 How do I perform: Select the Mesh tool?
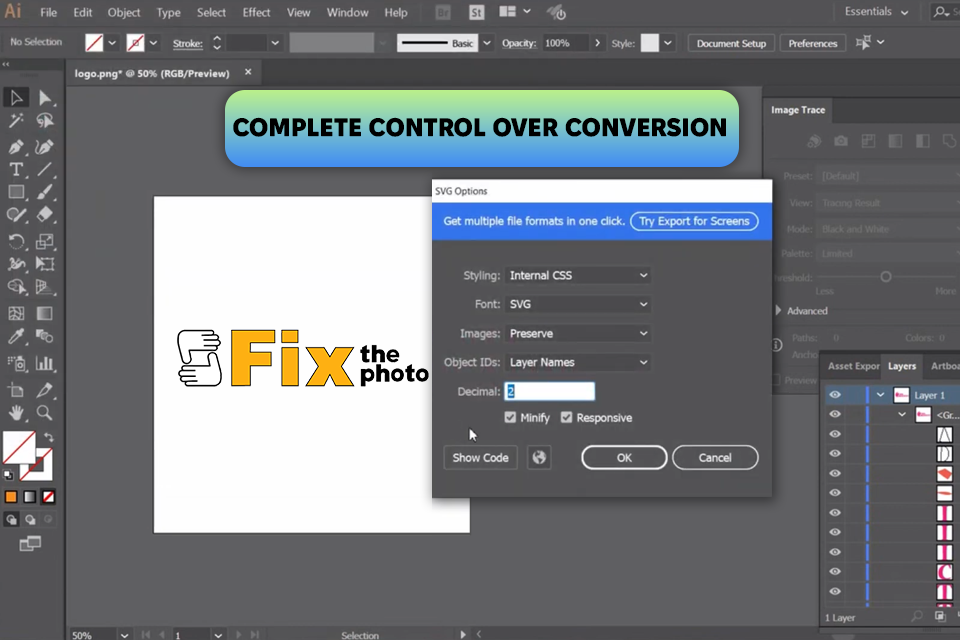17,314
